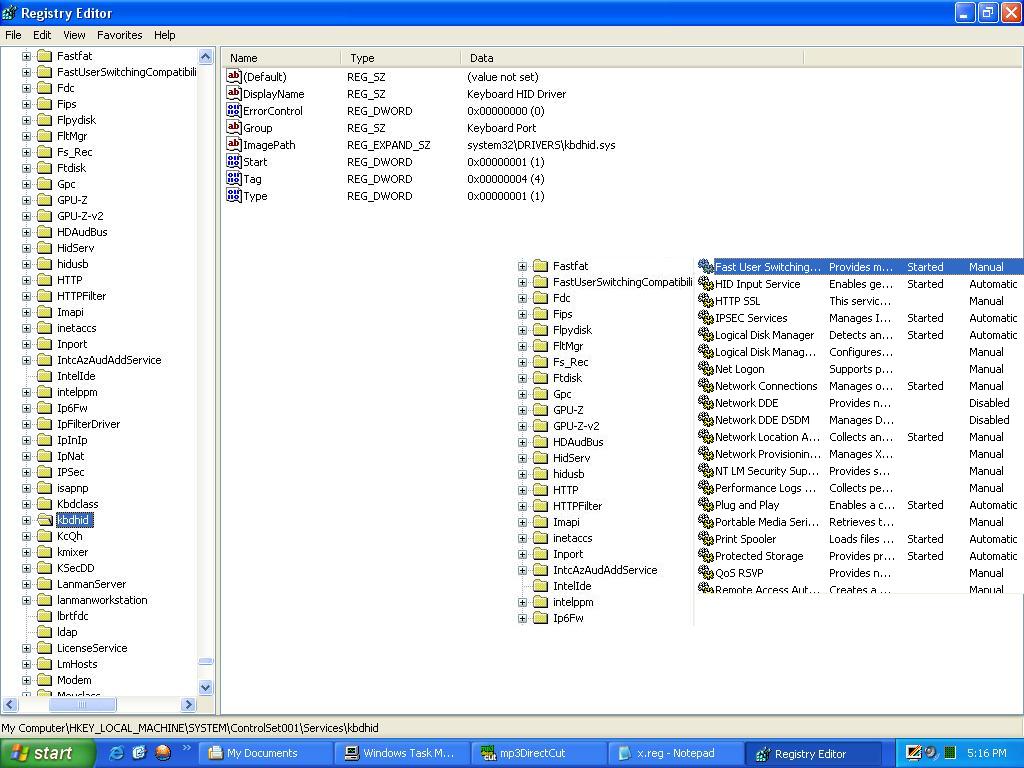Screen dimensions: 1024x768
Task: Click the ErrorControl DWORD value icon
Action: [x=234, y=111]
